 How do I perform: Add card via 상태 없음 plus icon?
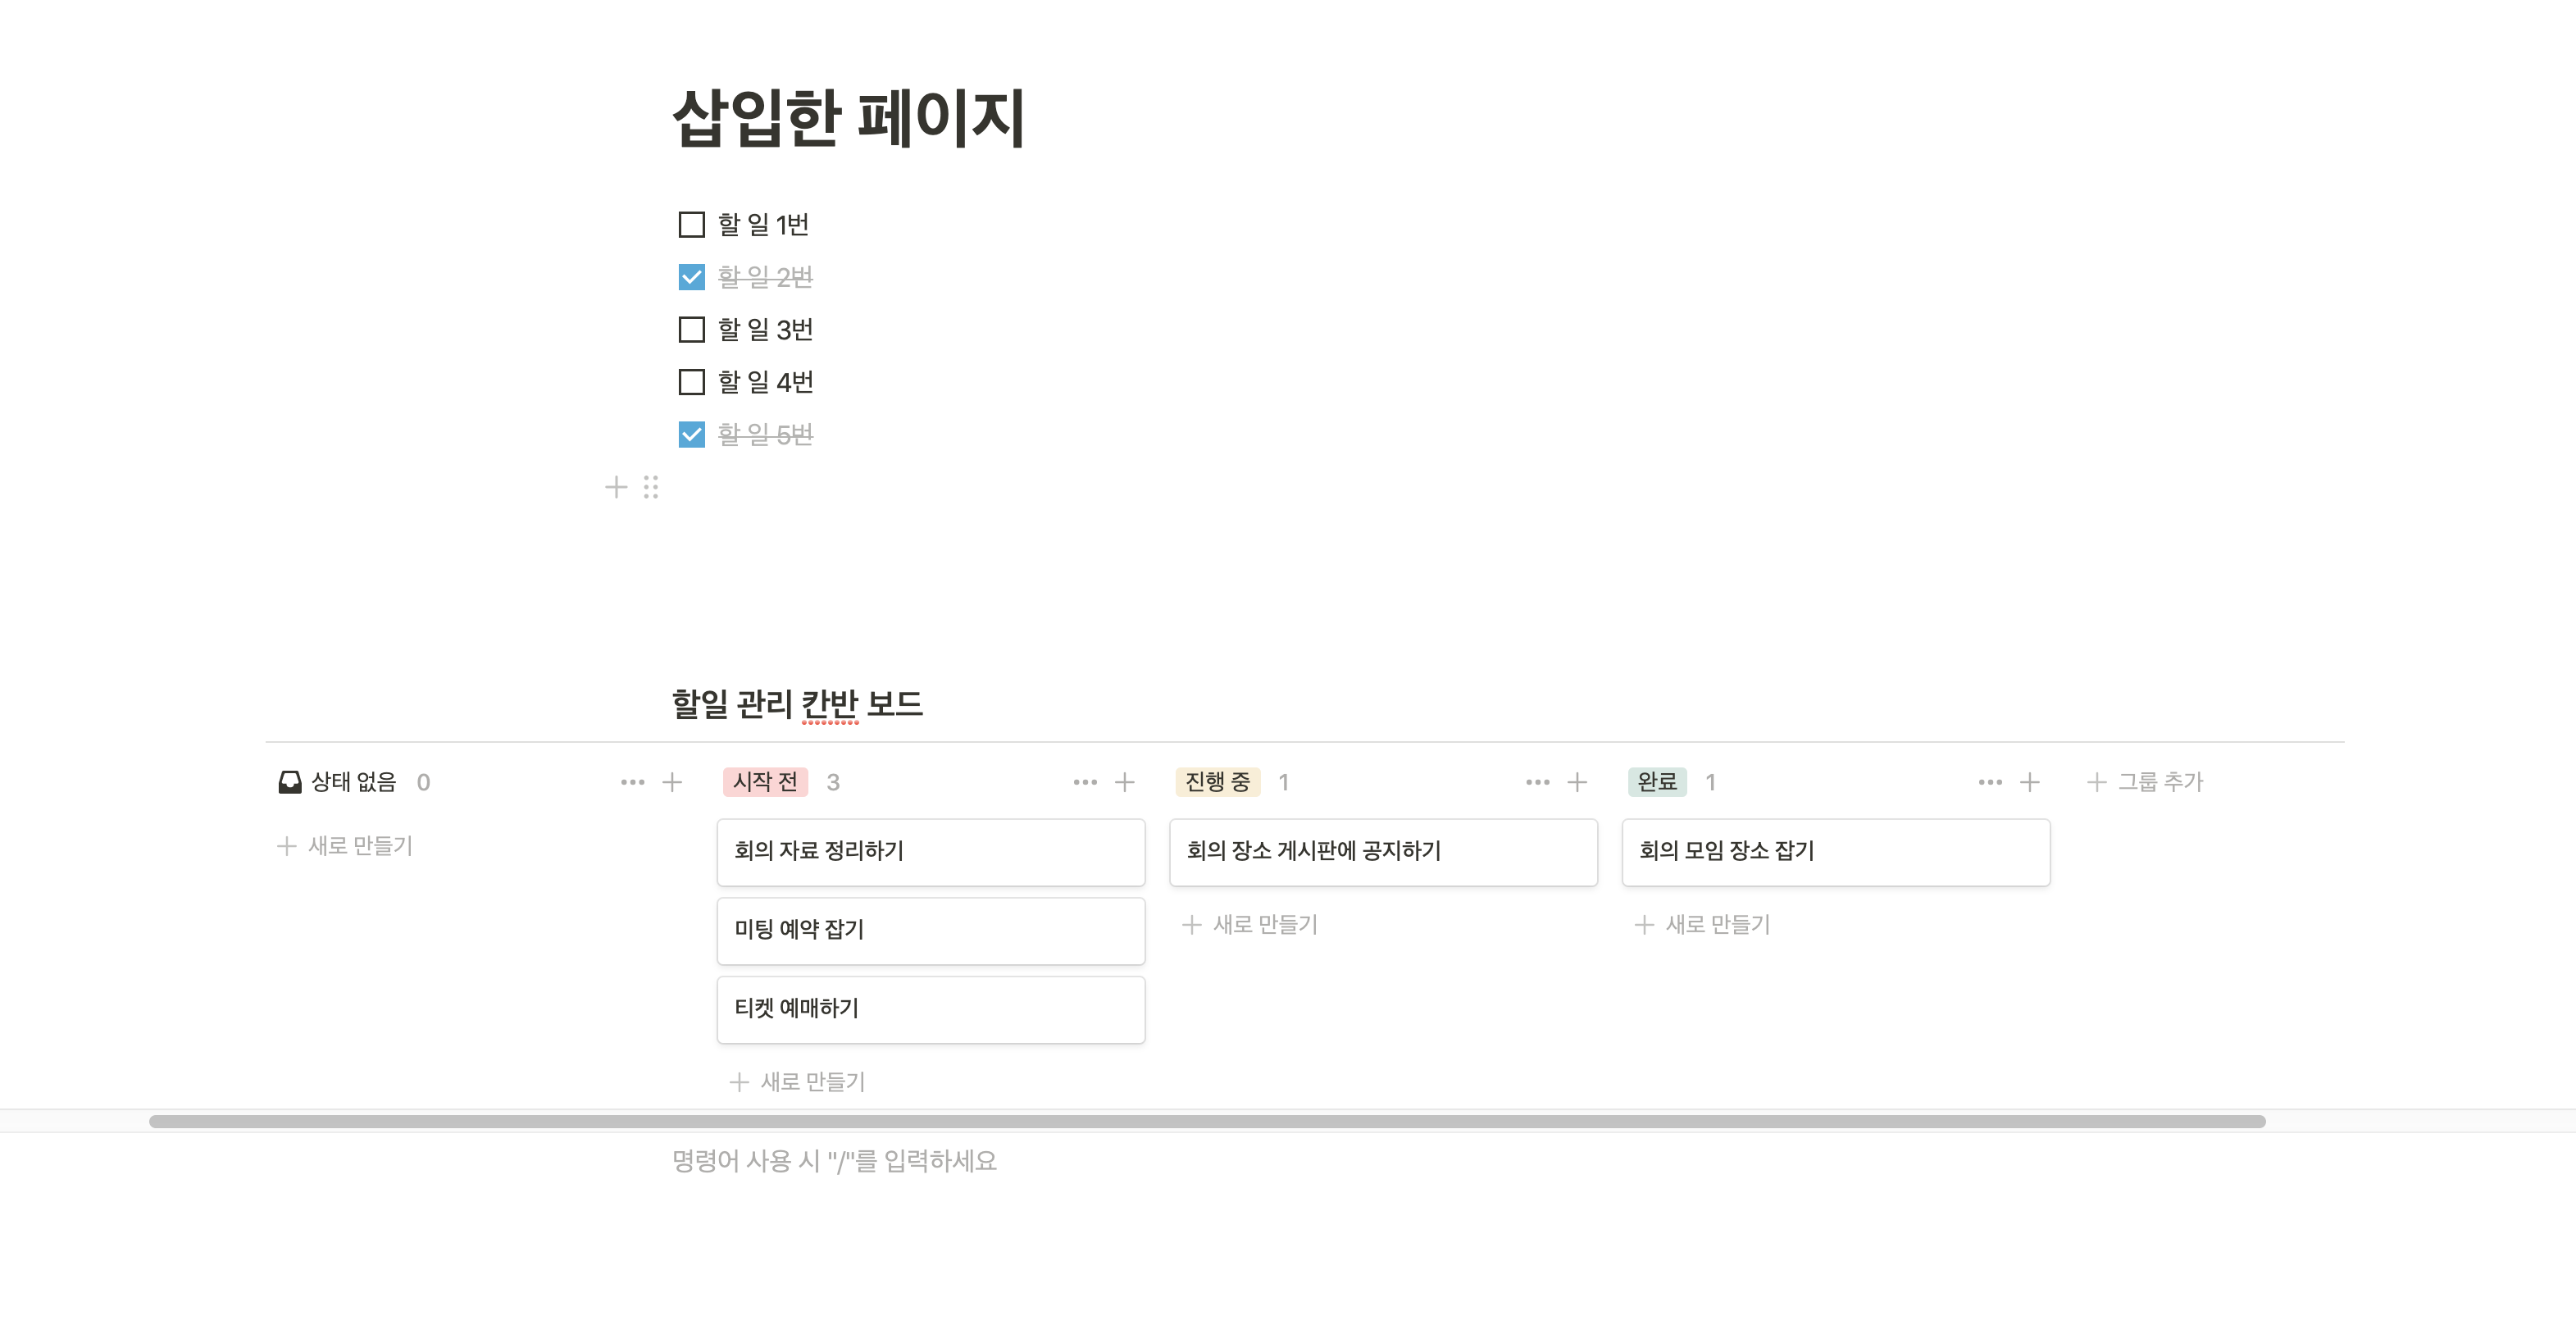pyautogui.click(x=672, y=782)
